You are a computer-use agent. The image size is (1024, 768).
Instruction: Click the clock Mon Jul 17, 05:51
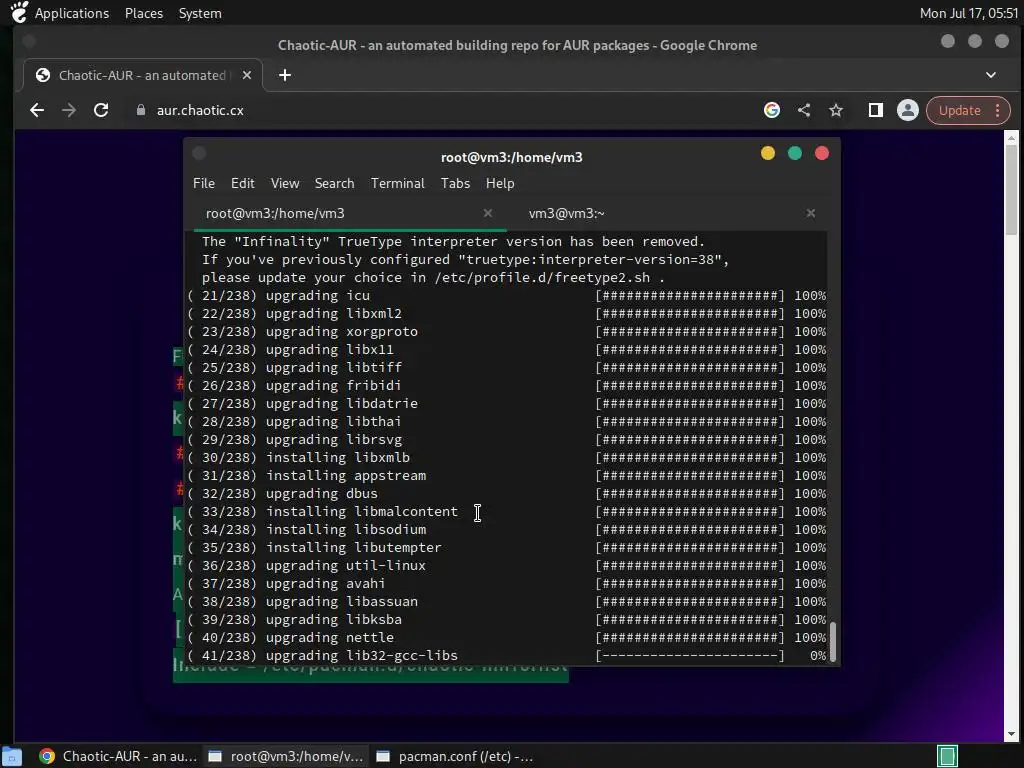click(968, 13)
